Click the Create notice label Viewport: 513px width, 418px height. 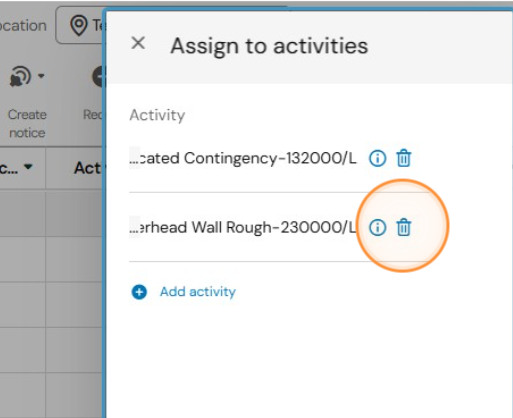[x=27, y=124]
